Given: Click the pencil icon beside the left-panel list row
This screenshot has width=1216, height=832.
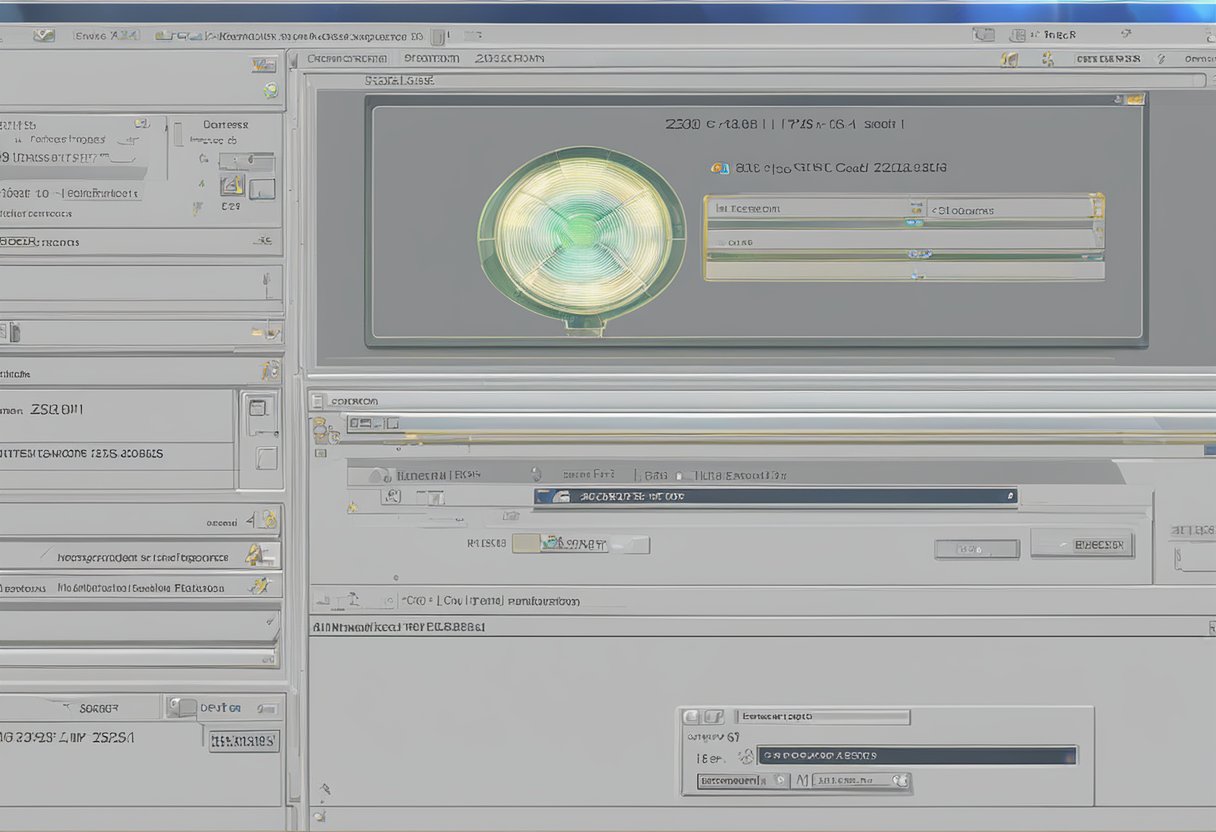Looking at the screenshot, I should [254, 554].
